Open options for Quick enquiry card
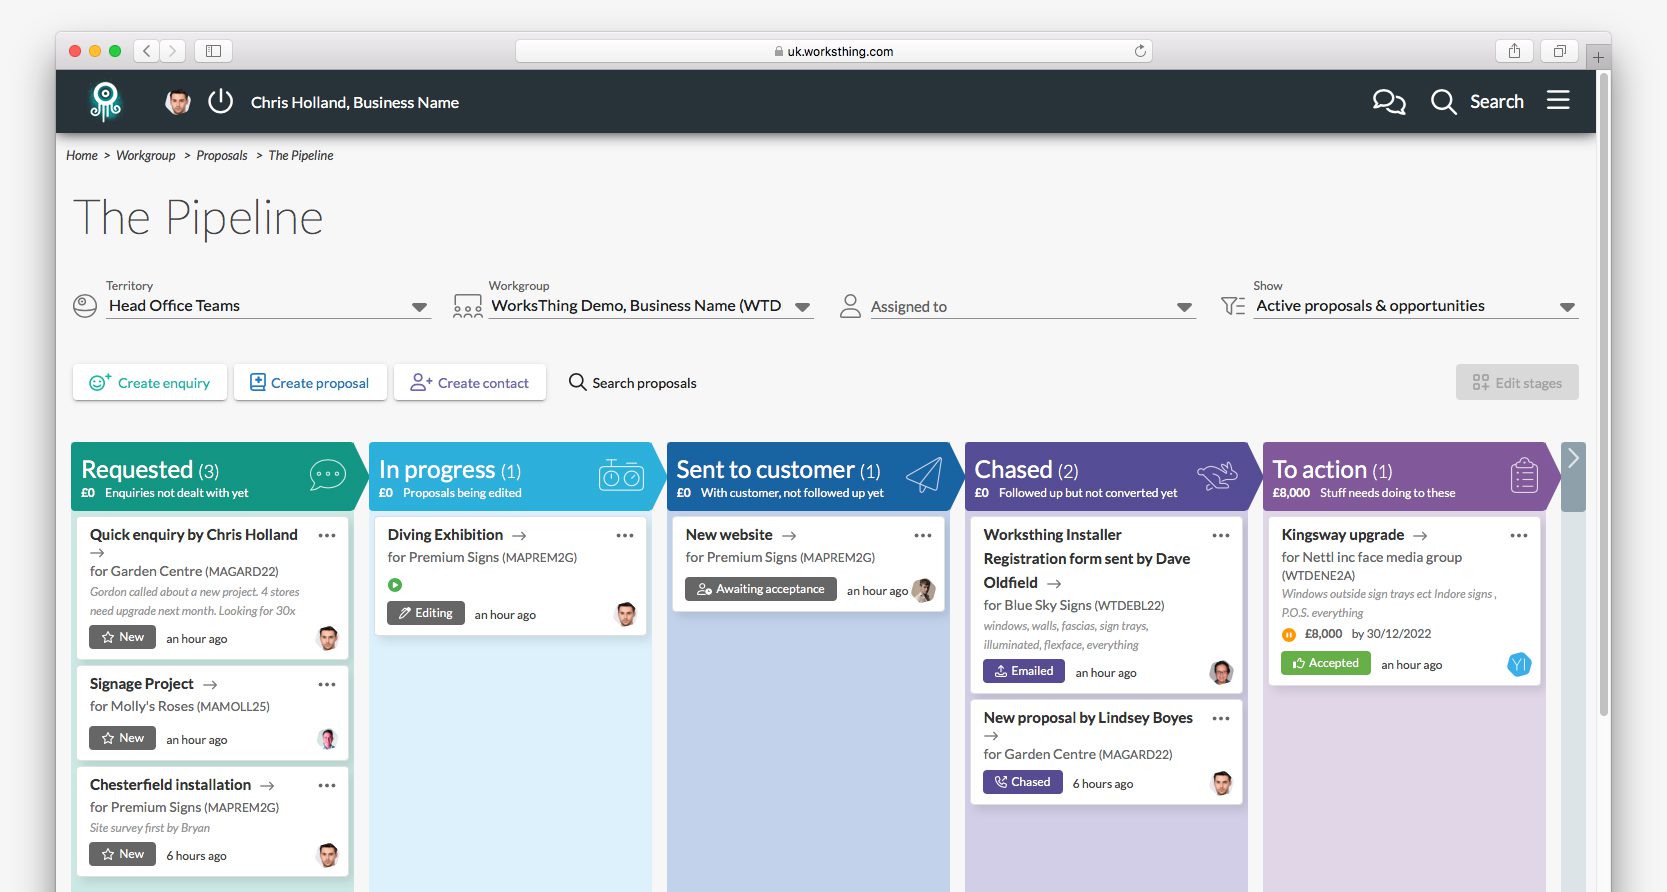This screenshot has height=892, width=1667. 327,536
